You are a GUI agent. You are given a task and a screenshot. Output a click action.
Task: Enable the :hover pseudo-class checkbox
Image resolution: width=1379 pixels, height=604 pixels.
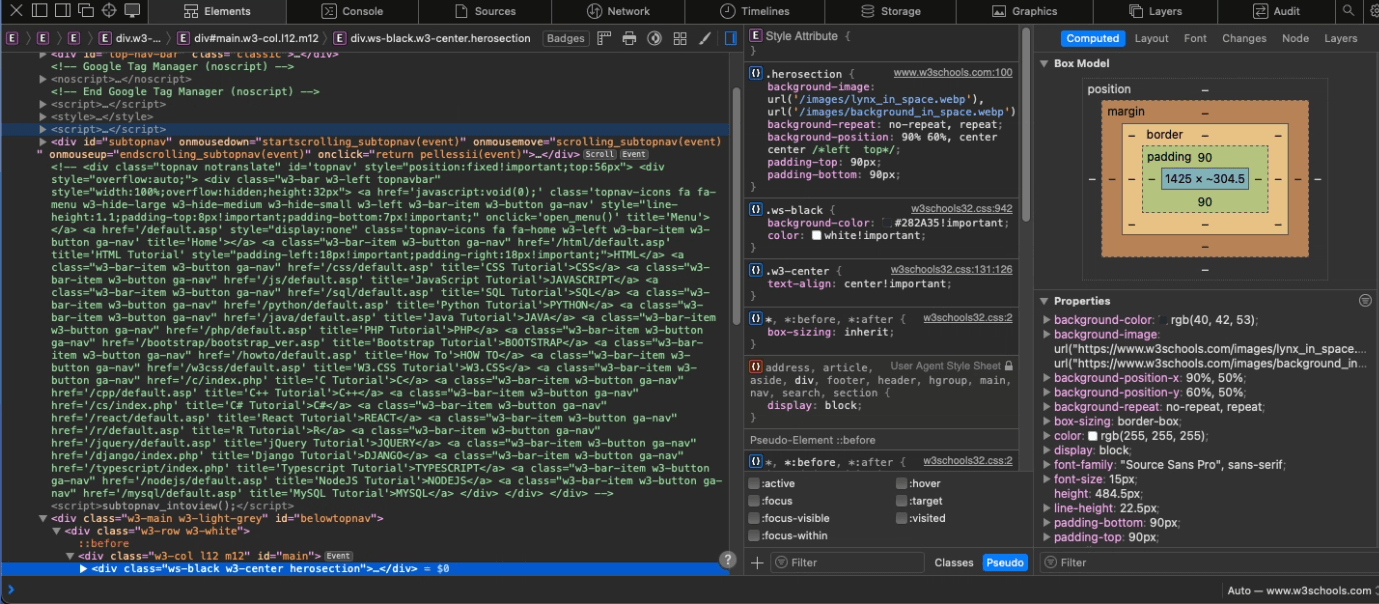(902, 484)
